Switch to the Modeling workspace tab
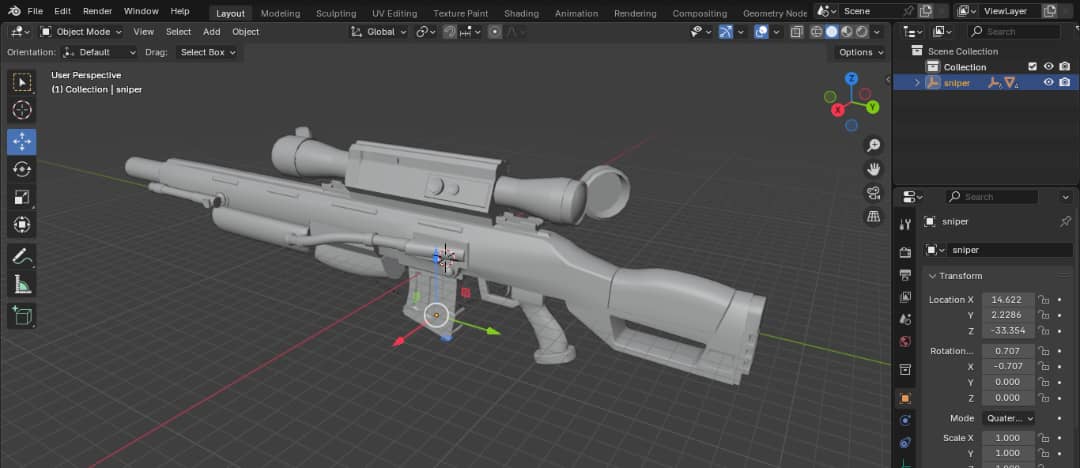The width and height of the screenshot is (1080, 468). click(x=280, y=13)
